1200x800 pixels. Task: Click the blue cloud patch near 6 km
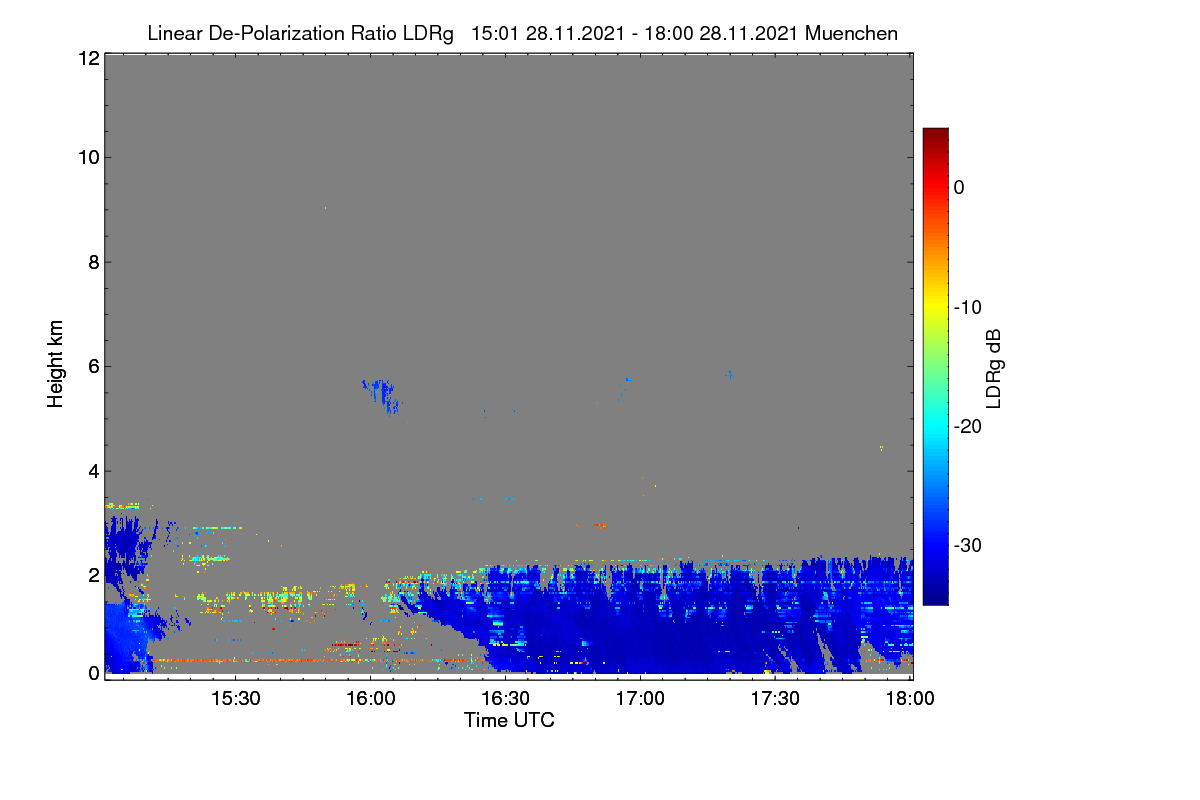click(382, 393)
